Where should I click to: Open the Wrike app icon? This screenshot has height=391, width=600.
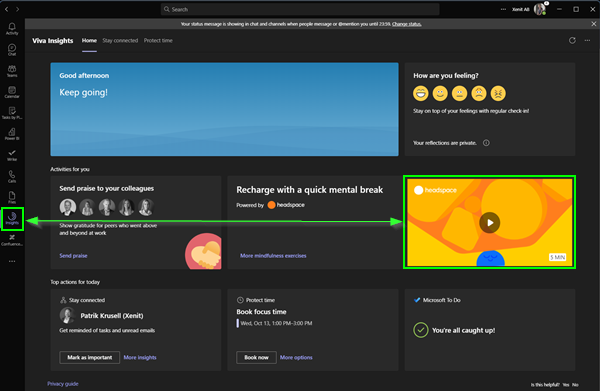pos(12,155)
